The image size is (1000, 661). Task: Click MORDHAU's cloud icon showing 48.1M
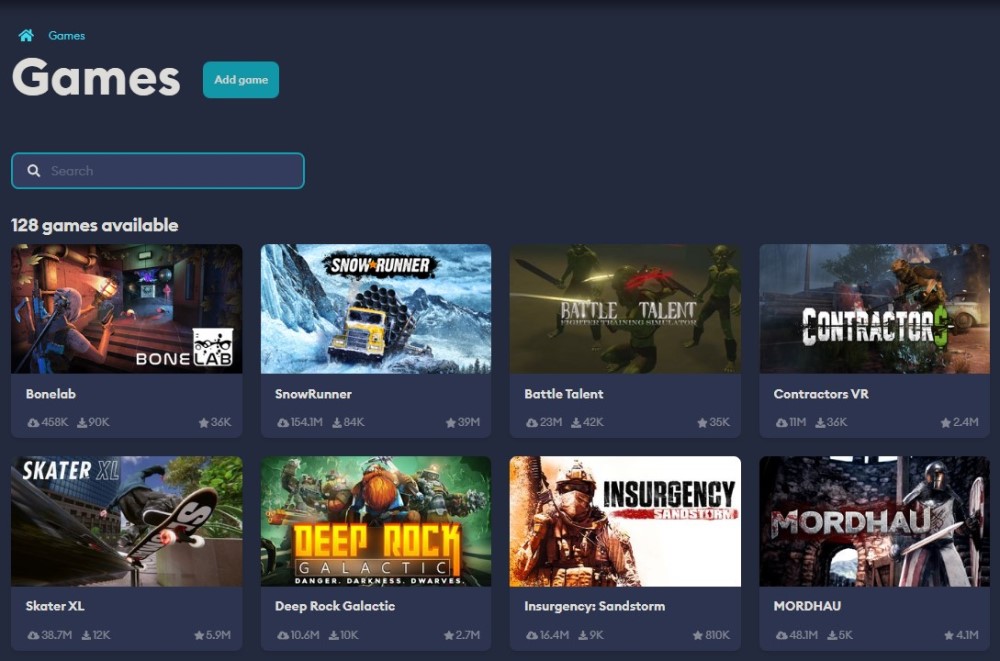(x=782, y=635)
